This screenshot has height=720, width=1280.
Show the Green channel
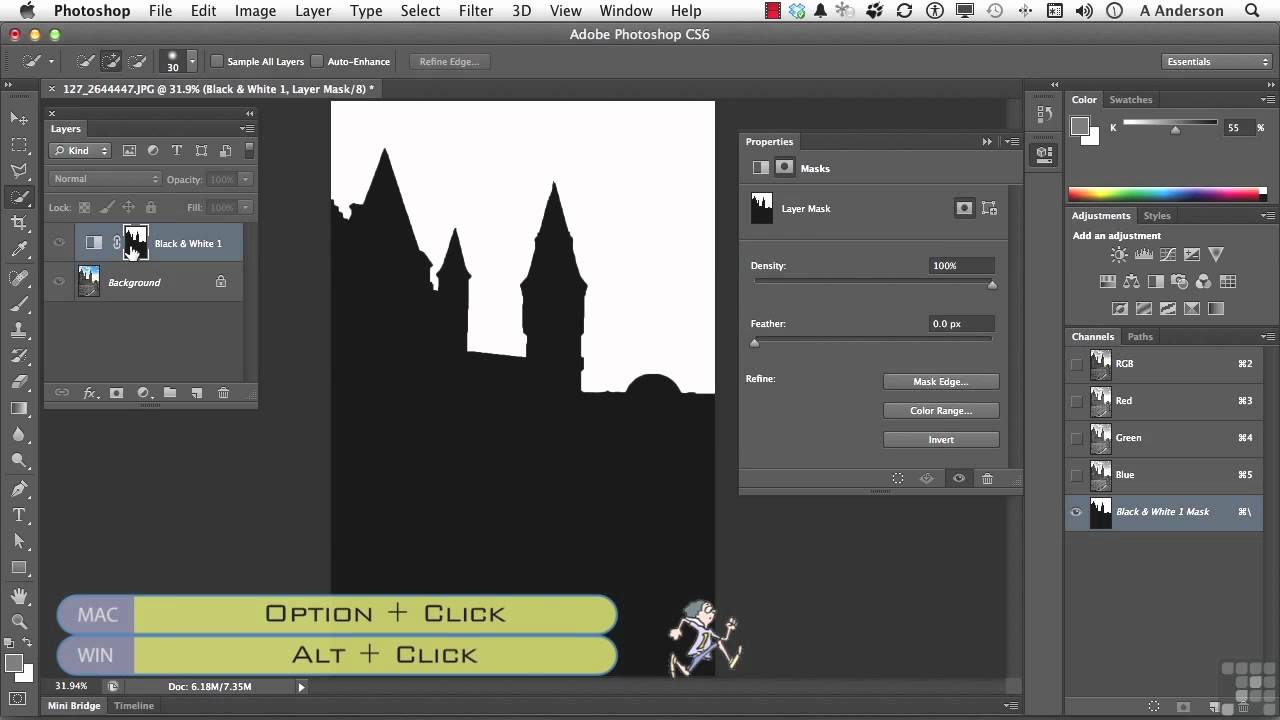coord(1077,438)
